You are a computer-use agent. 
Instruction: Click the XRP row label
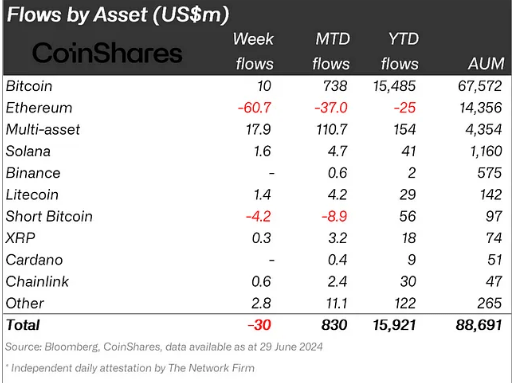coord(20,238)
